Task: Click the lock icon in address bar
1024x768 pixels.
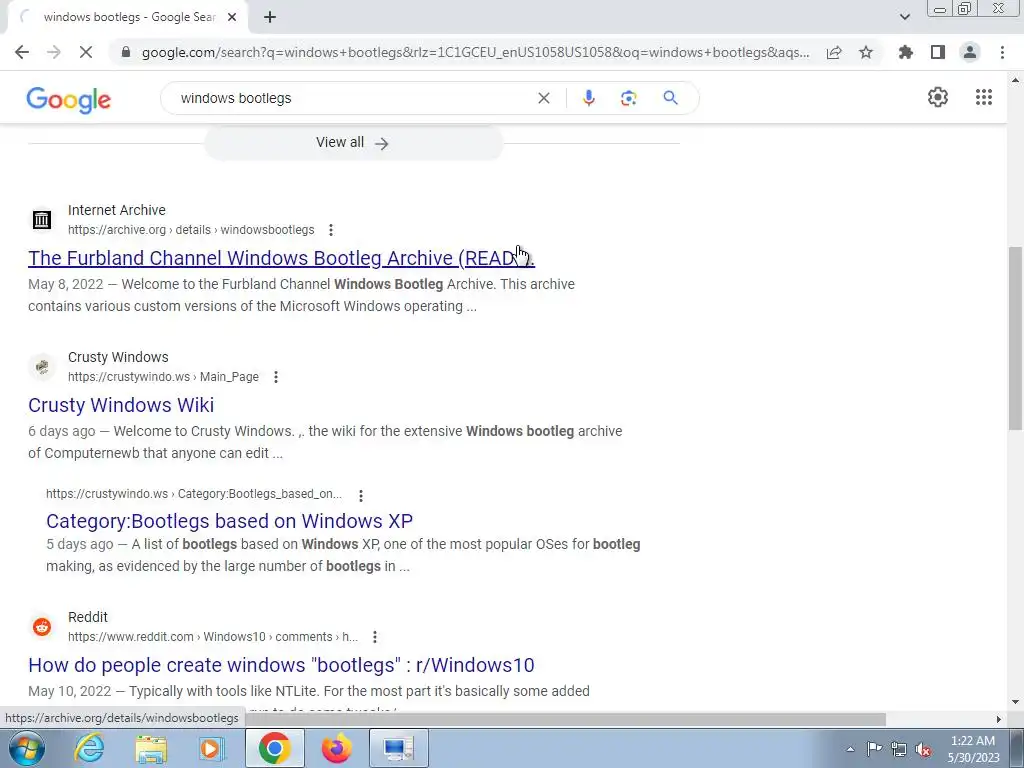Action: point(126,52)
